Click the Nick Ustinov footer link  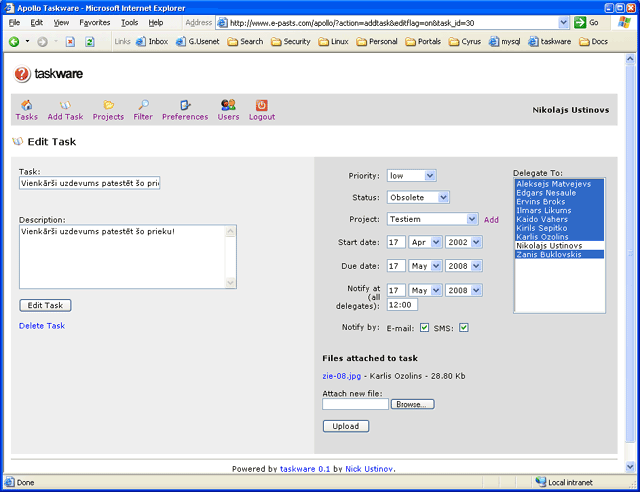click(369, 469)
